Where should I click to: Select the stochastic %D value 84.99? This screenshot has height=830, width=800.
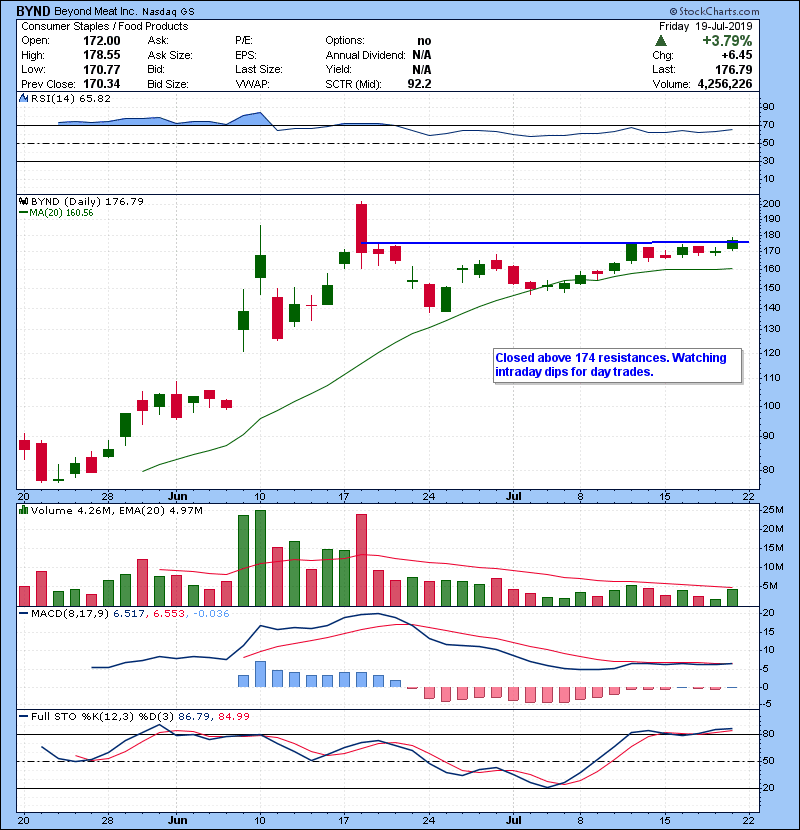233,716
